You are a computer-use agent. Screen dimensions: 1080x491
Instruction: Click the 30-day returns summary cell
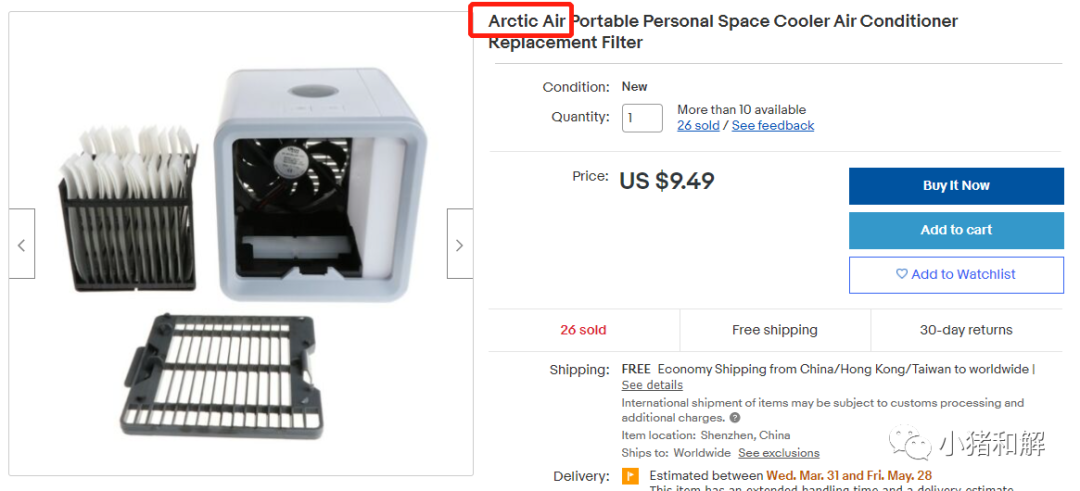[x=966, y=330]
